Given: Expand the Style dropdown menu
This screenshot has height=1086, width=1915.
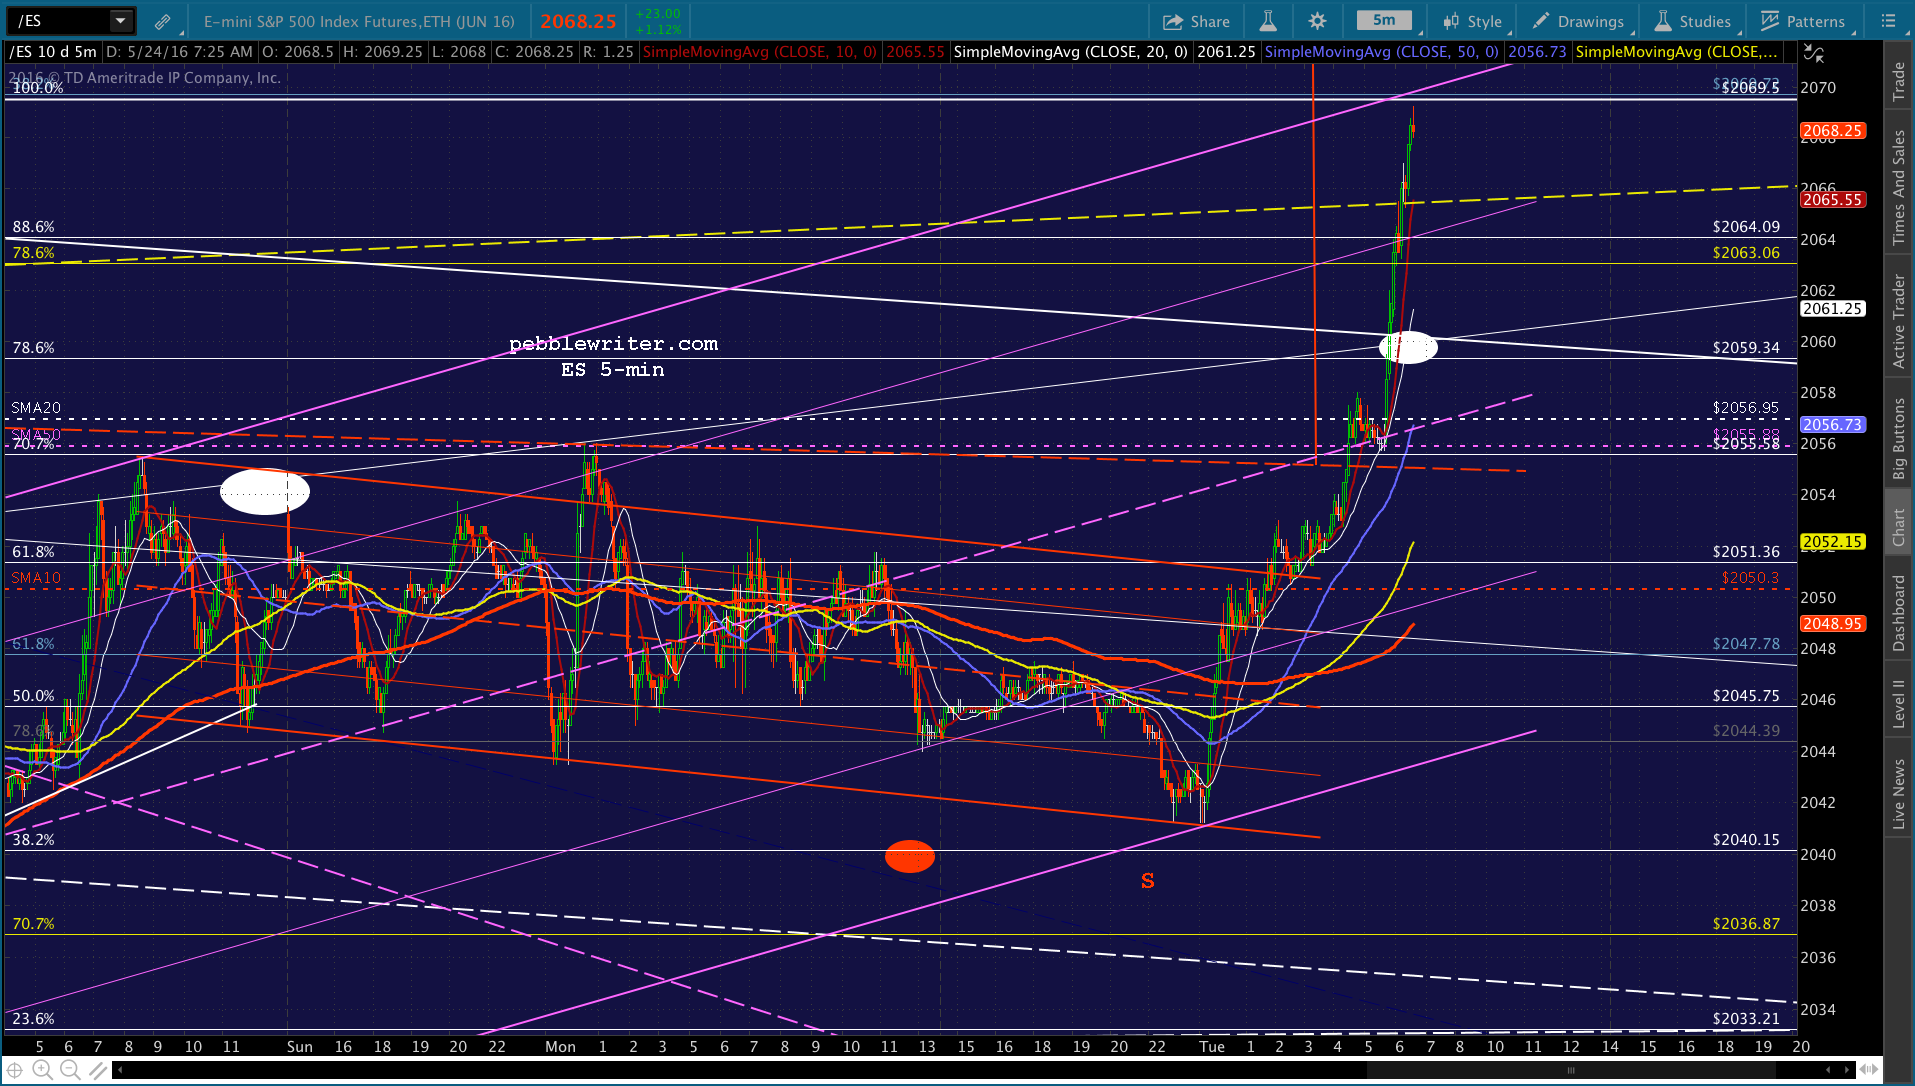Looking at the screenshot, I should (x=1471, y=21).
